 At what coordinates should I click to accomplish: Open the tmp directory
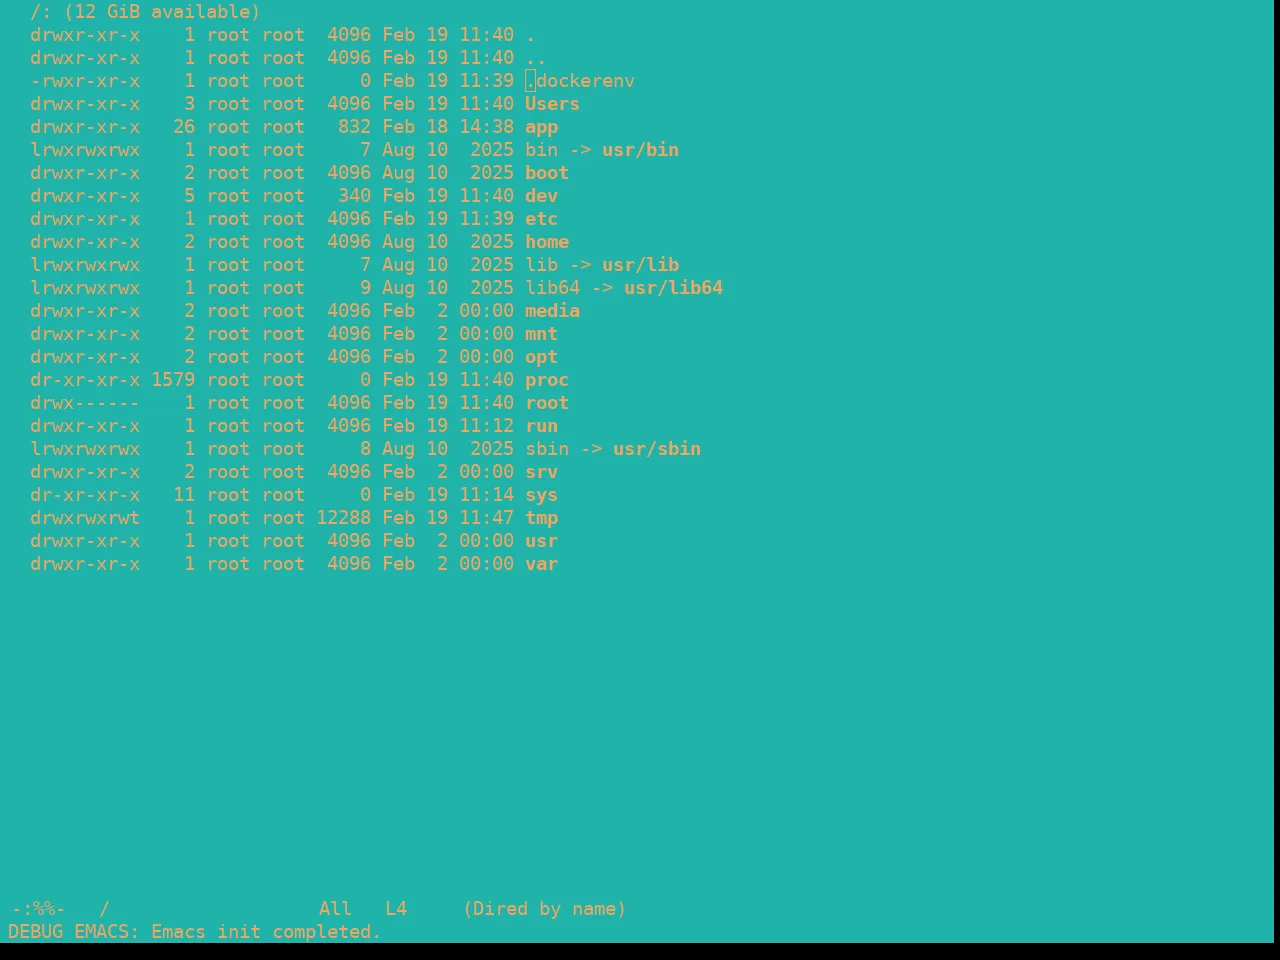click(541, 518)
